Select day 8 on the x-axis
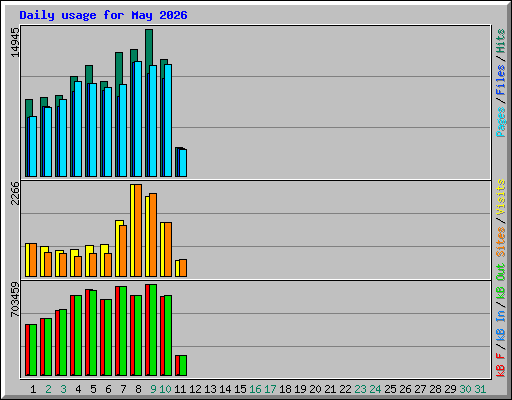Viewport: 512px width, 400px height. 138,389
